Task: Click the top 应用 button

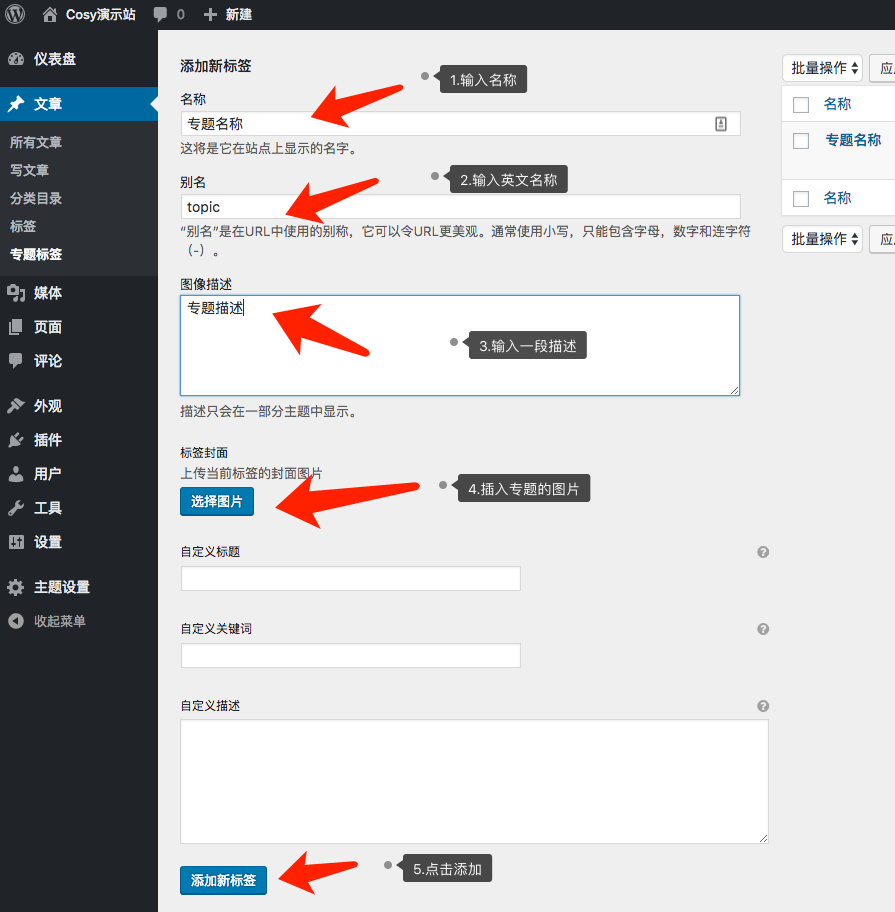Action: point(883,68)
